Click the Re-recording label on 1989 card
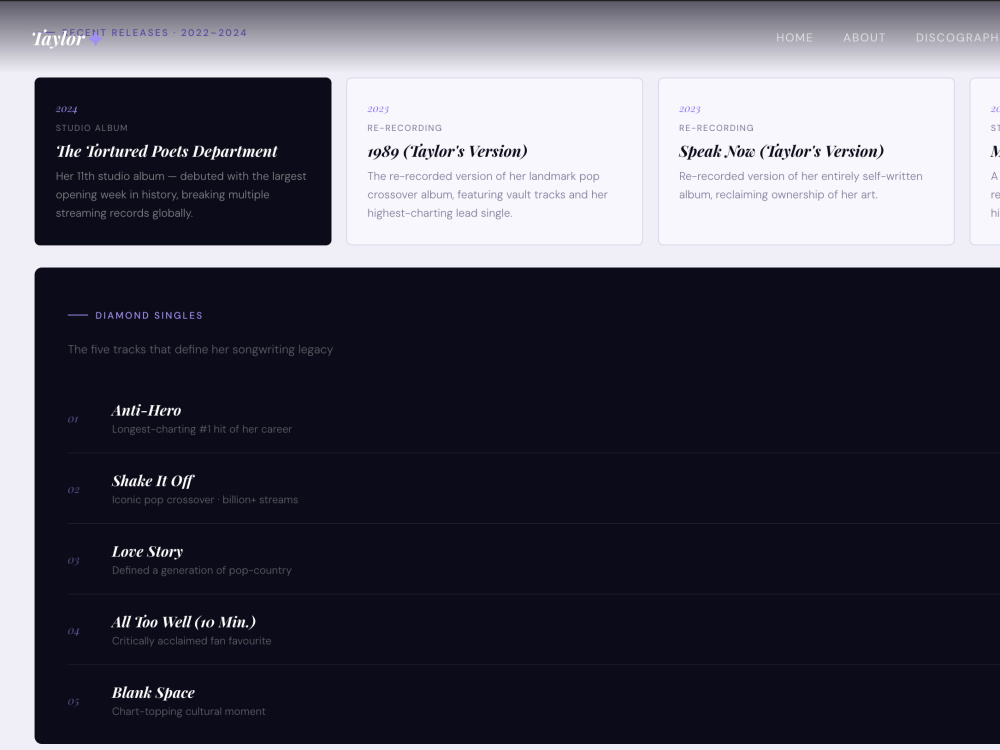The image size is (1000, 750). tap(404, 128)
